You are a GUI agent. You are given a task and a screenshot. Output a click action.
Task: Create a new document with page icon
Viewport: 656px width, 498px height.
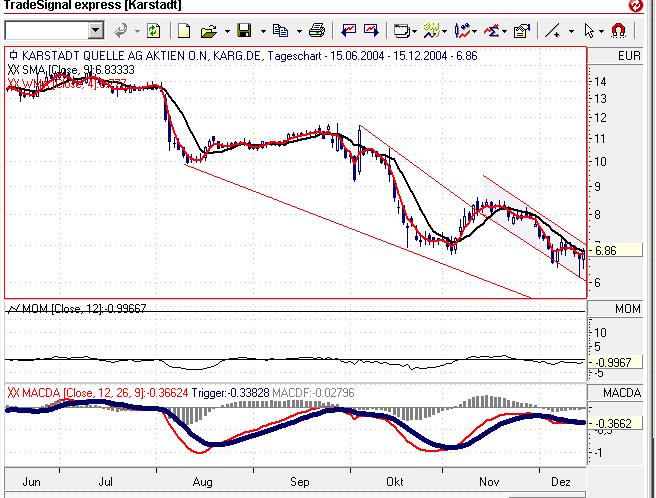click(184, 31)
